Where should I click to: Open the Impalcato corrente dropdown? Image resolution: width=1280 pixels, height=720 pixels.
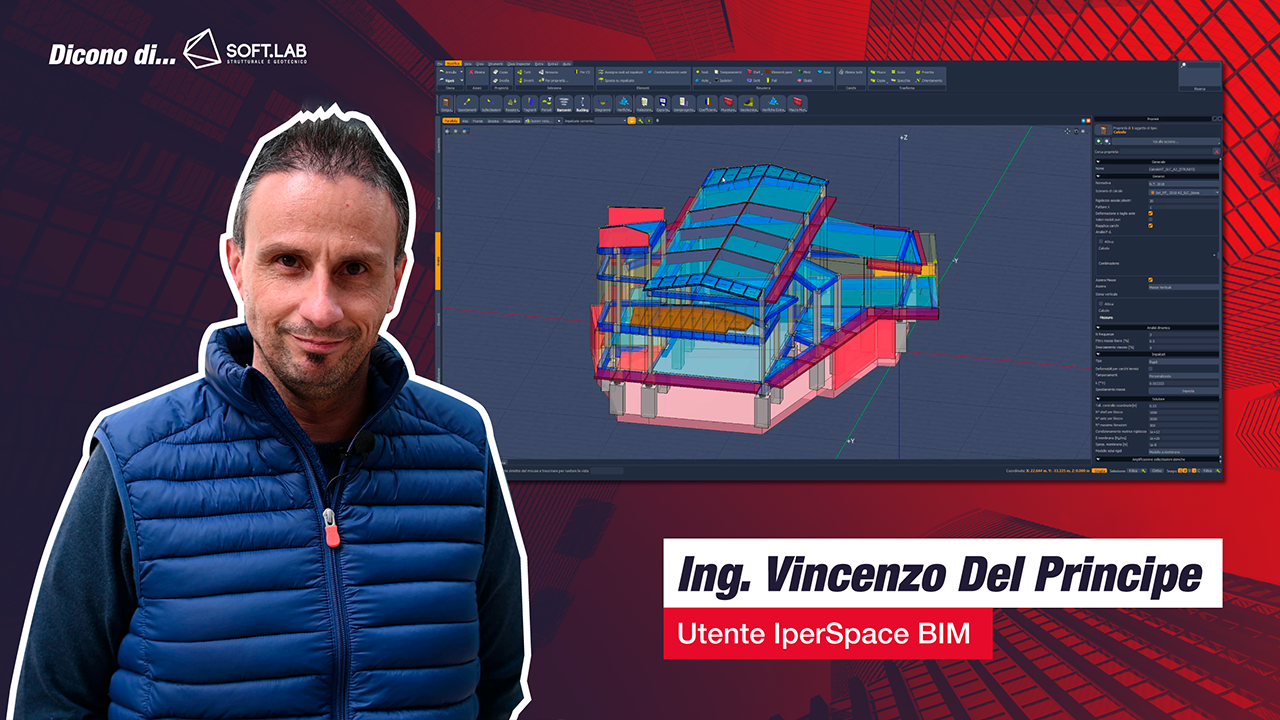[610, 121]
